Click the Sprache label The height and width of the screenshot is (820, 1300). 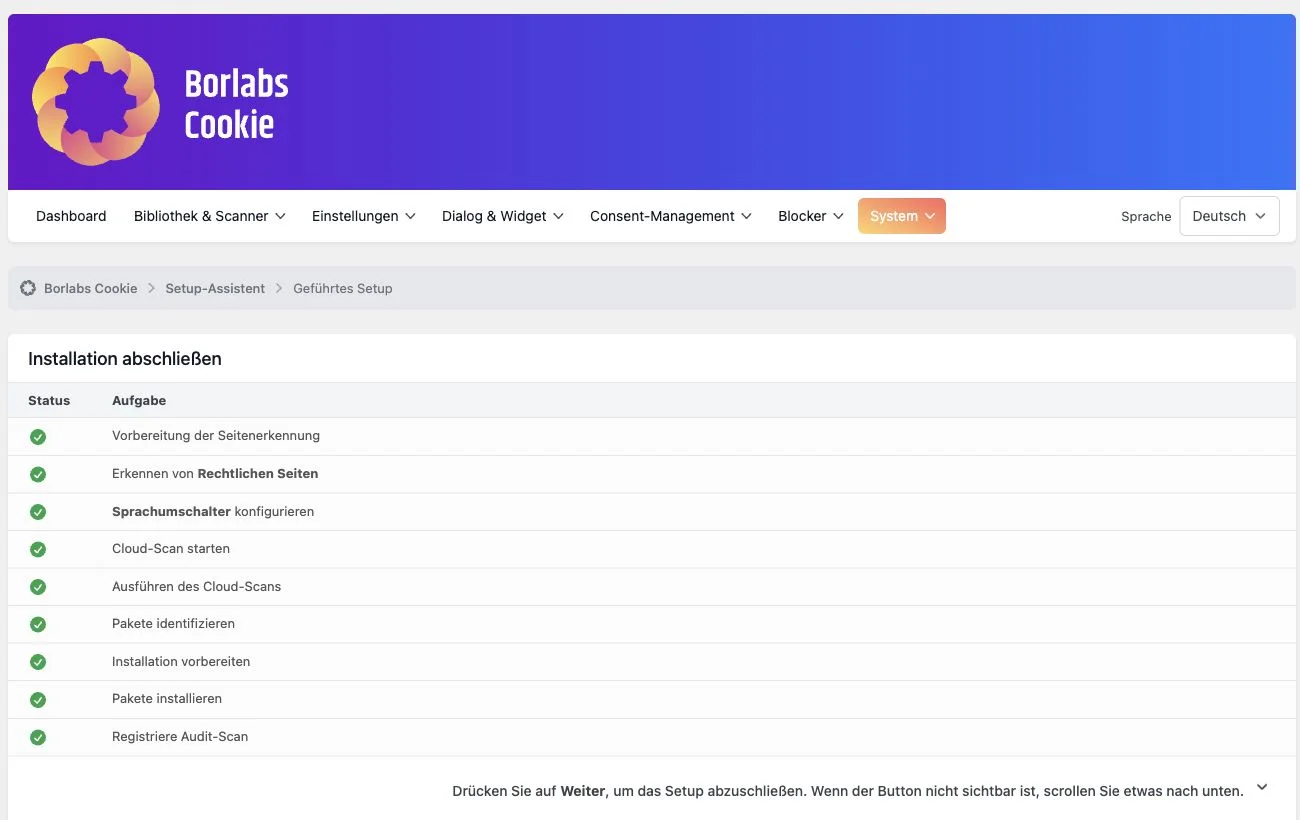pyautogui.click(x=1146, y=216)
